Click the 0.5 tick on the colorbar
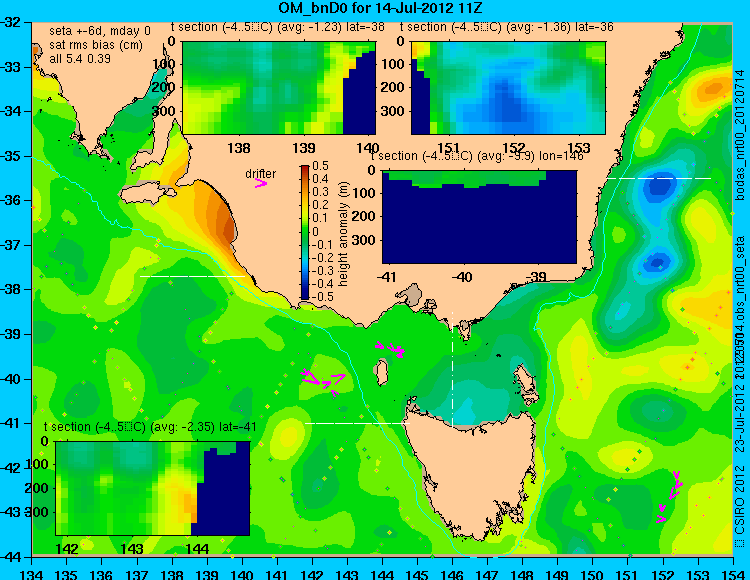Viewport: 750px width, 580px height. click(x=320, y=166)
